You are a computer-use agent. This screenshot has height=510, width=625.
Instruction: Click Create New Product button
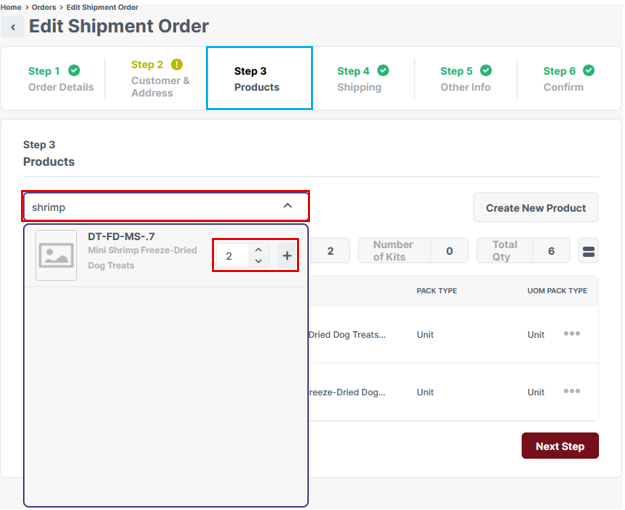coord(536,208)
